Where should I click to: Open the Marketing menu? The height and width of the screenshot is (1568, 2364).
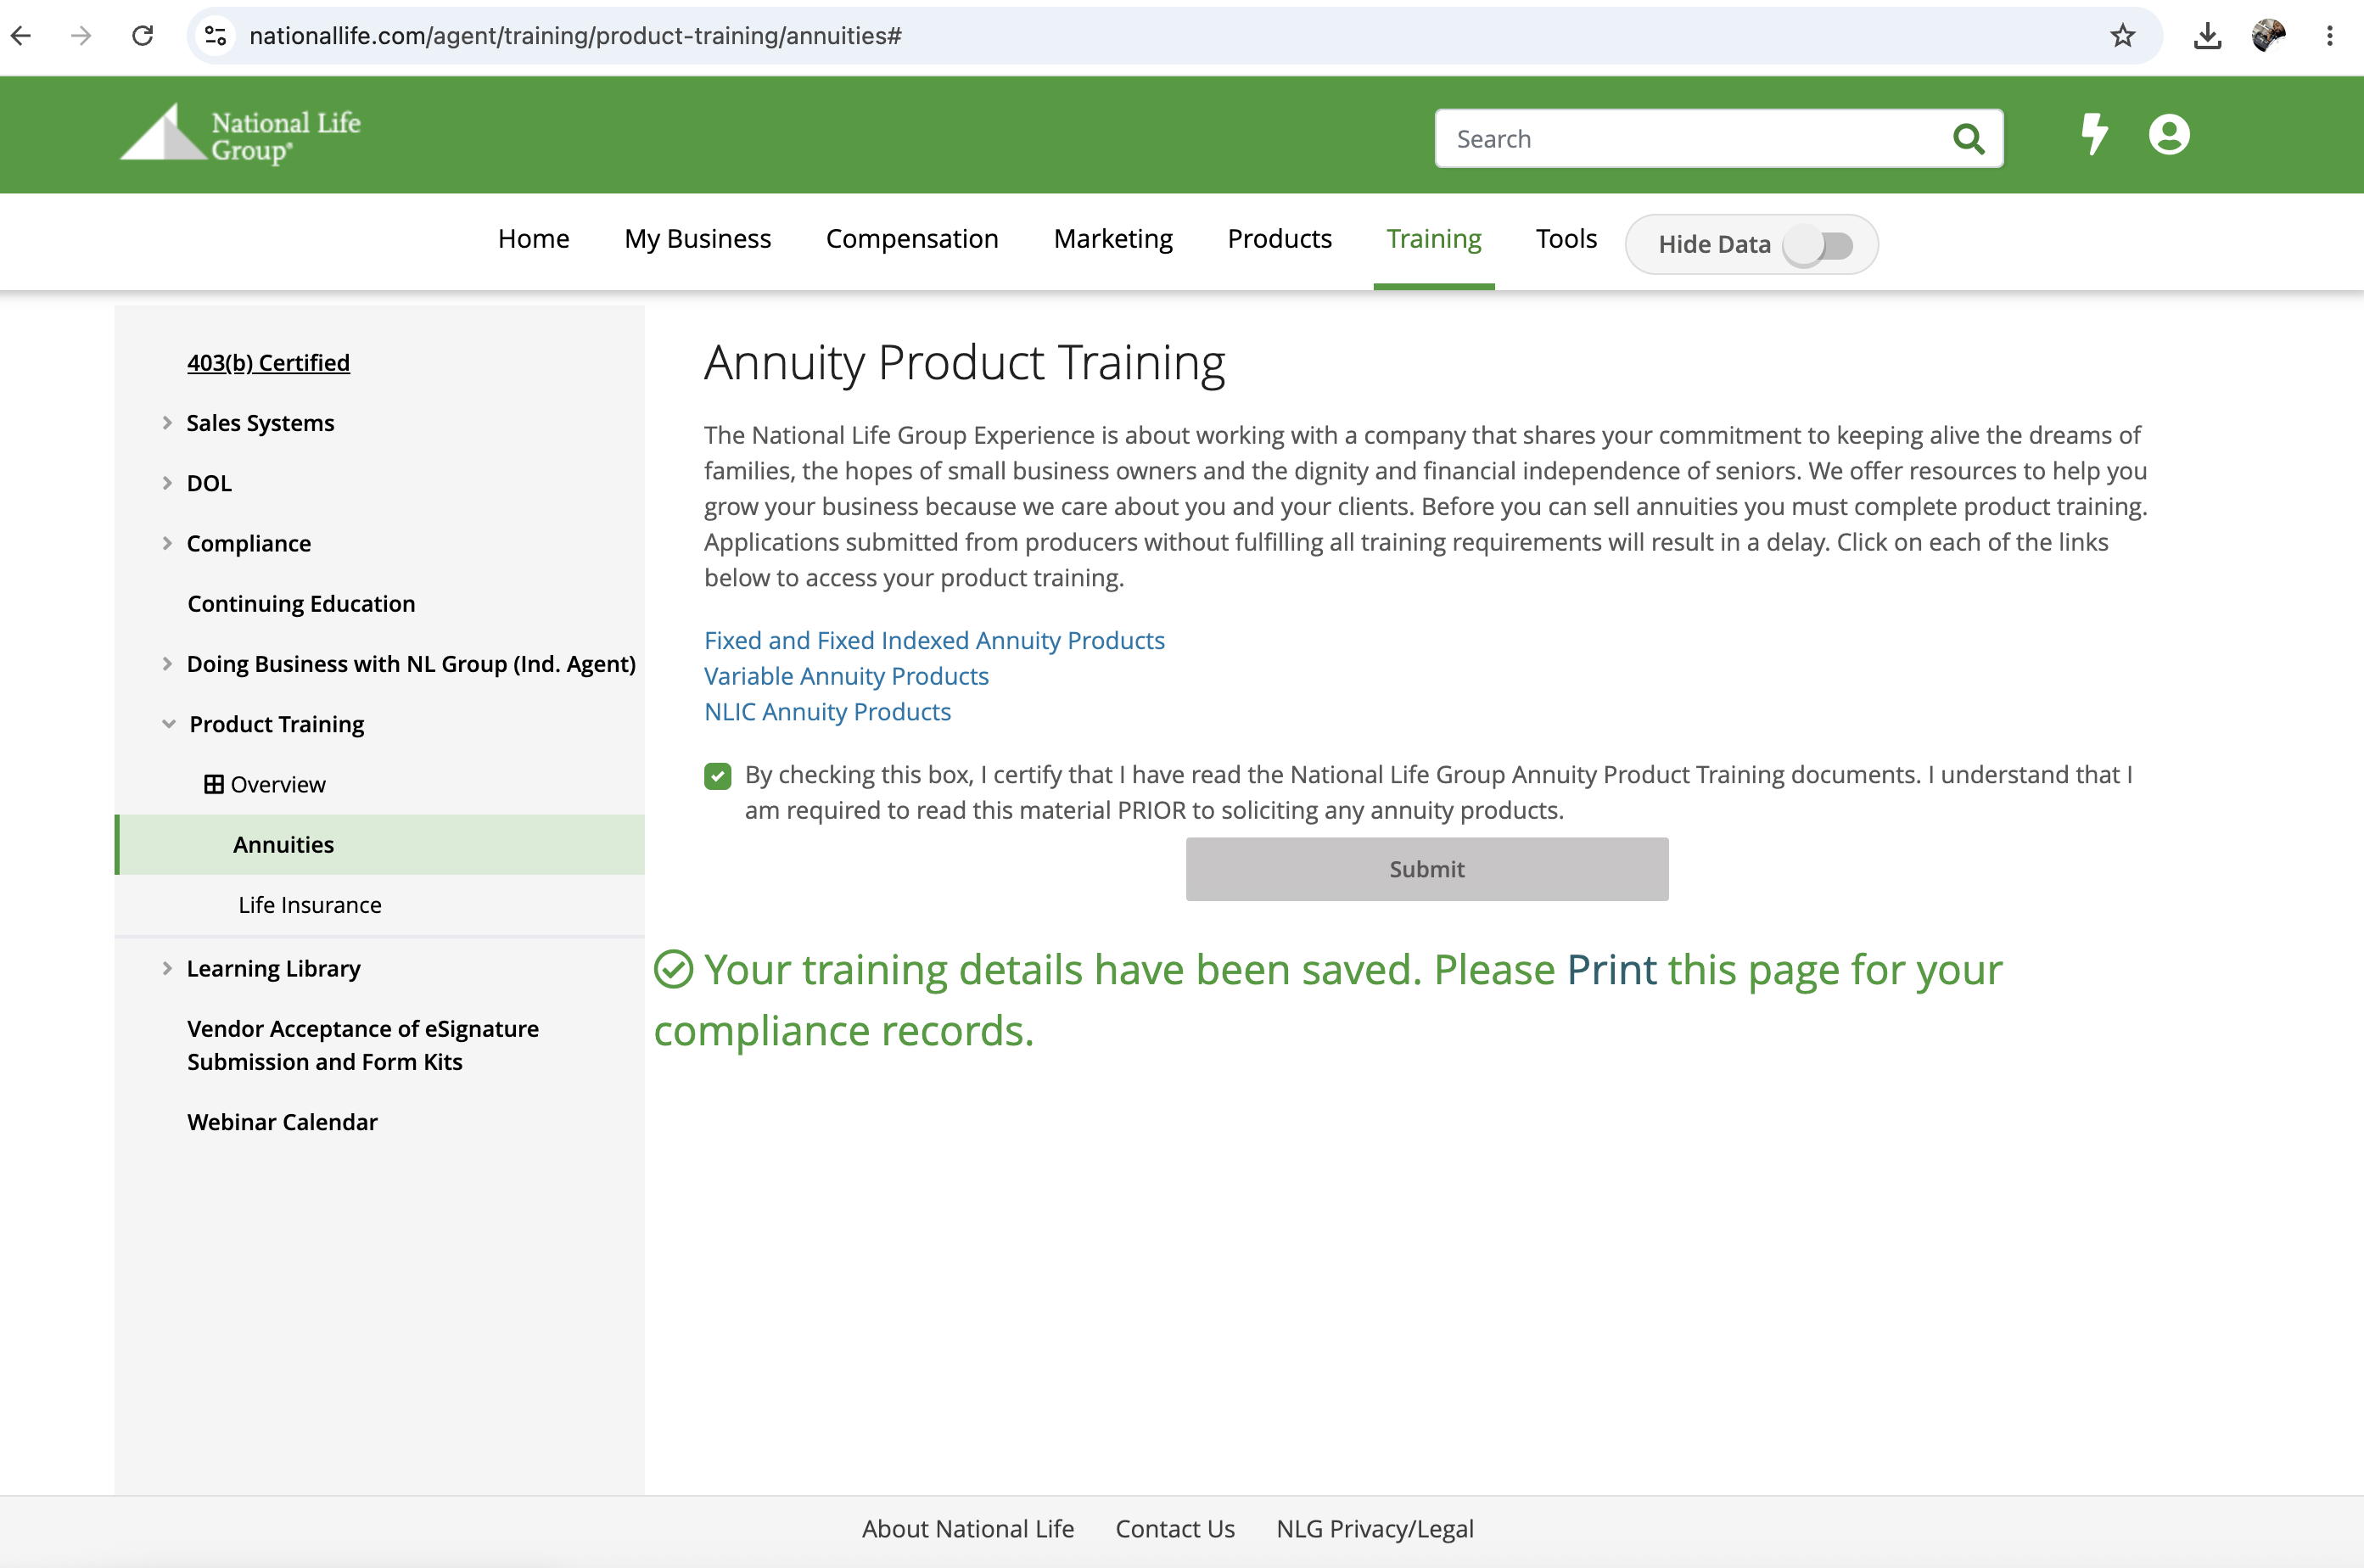1113,238
